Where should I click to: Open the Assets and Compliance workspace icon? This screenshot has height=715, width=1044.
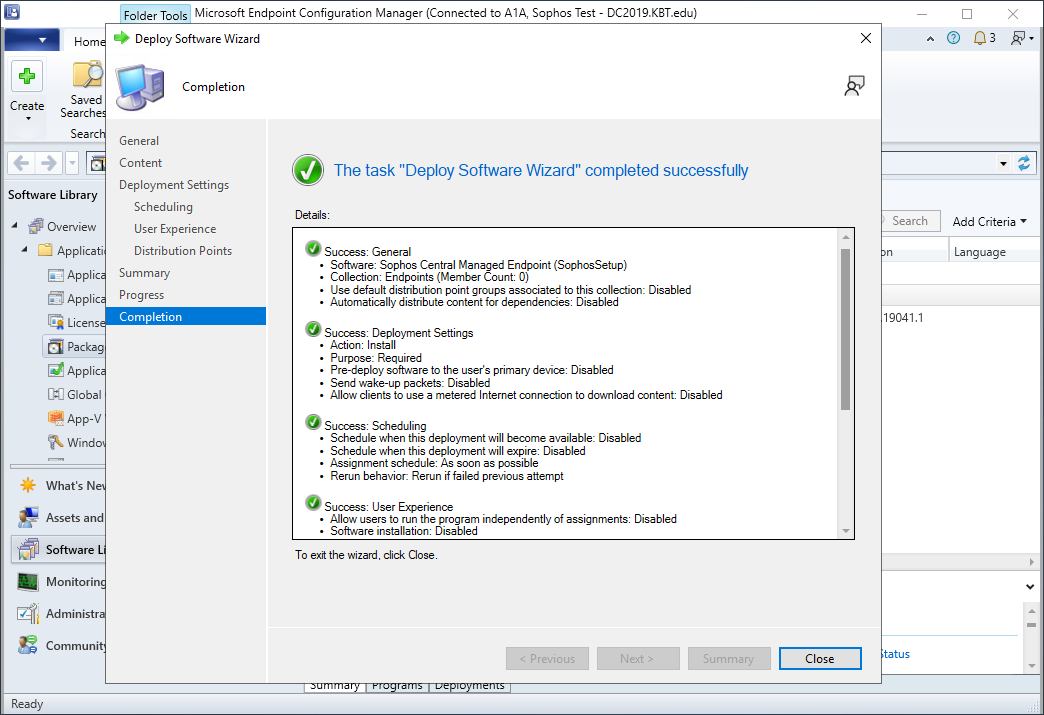point(28,517)
